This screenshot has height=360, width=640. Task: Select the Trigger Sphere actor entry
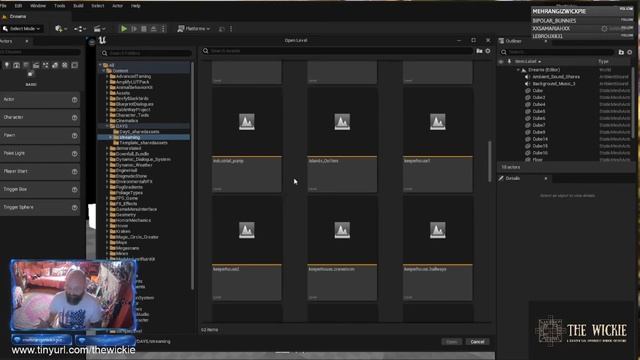tap(40, 207)
